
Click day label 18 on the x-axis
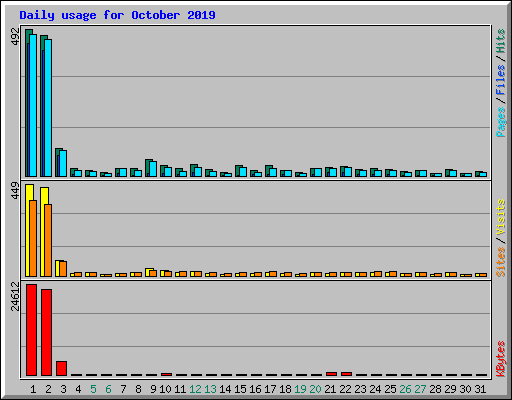pyautogui.click(x=285, y=389)
